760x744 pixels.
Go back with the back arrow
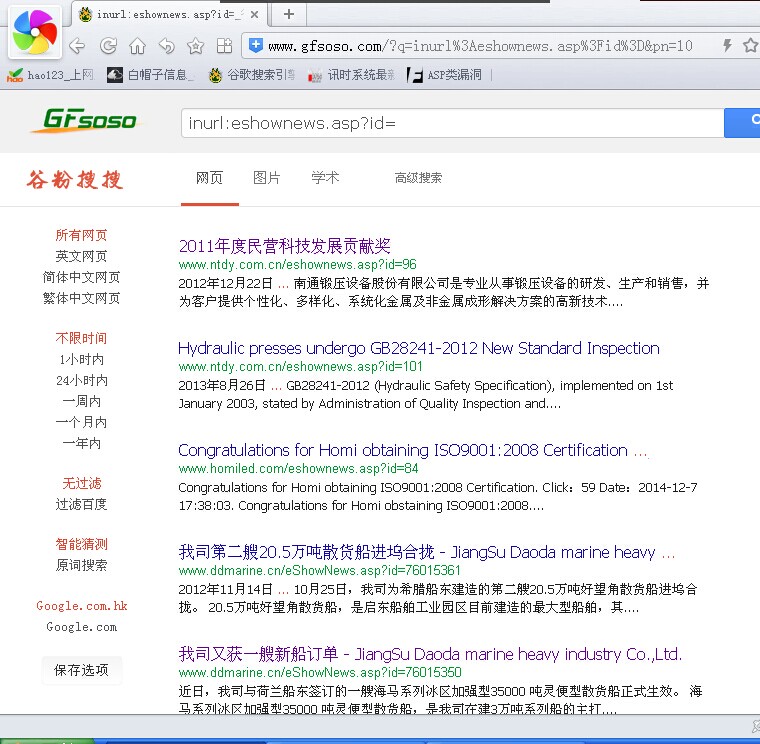(x=78, y=46)
